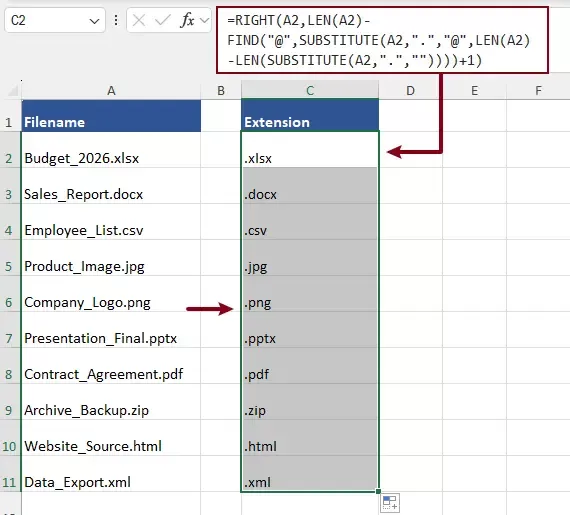
Task: Select cell Product_Image.jpg
Action: [x=111, y=258]
